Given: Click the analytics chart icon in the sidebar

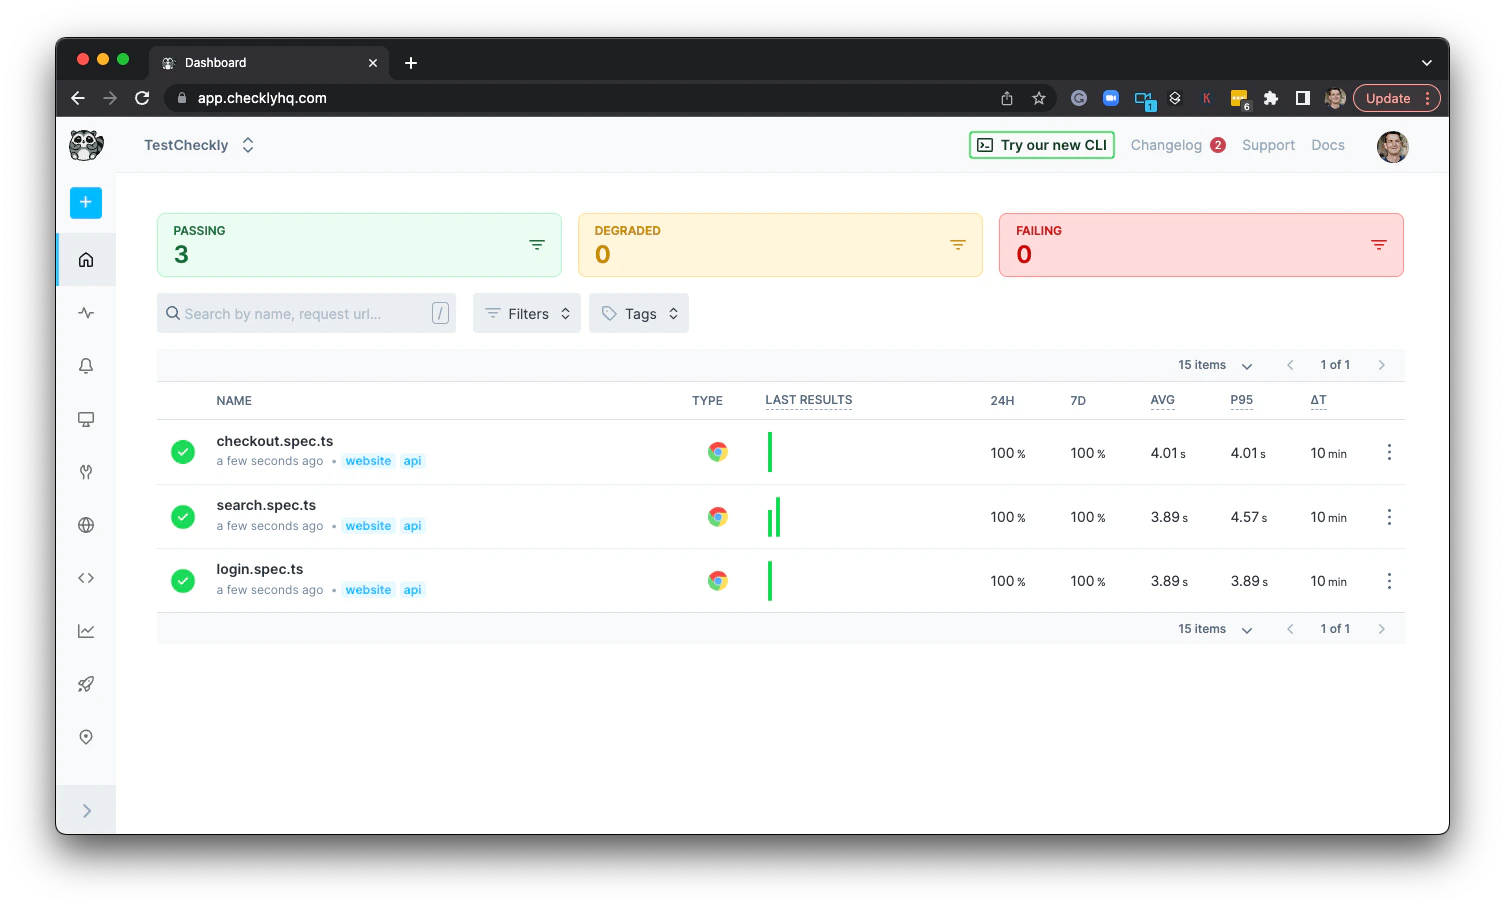Looking at the screenshot, I should 85,630.
